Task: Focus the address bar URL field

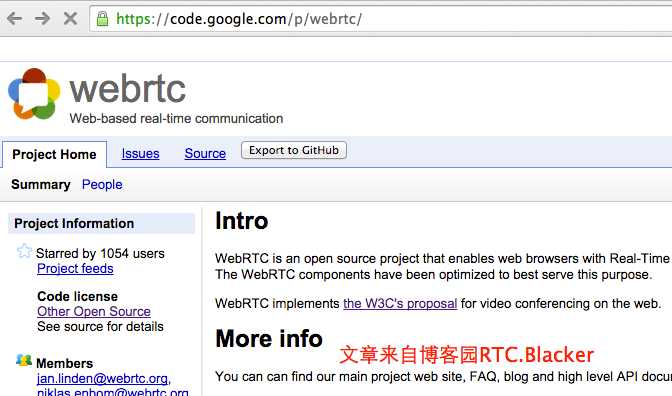Action: (x=381, y=19)
